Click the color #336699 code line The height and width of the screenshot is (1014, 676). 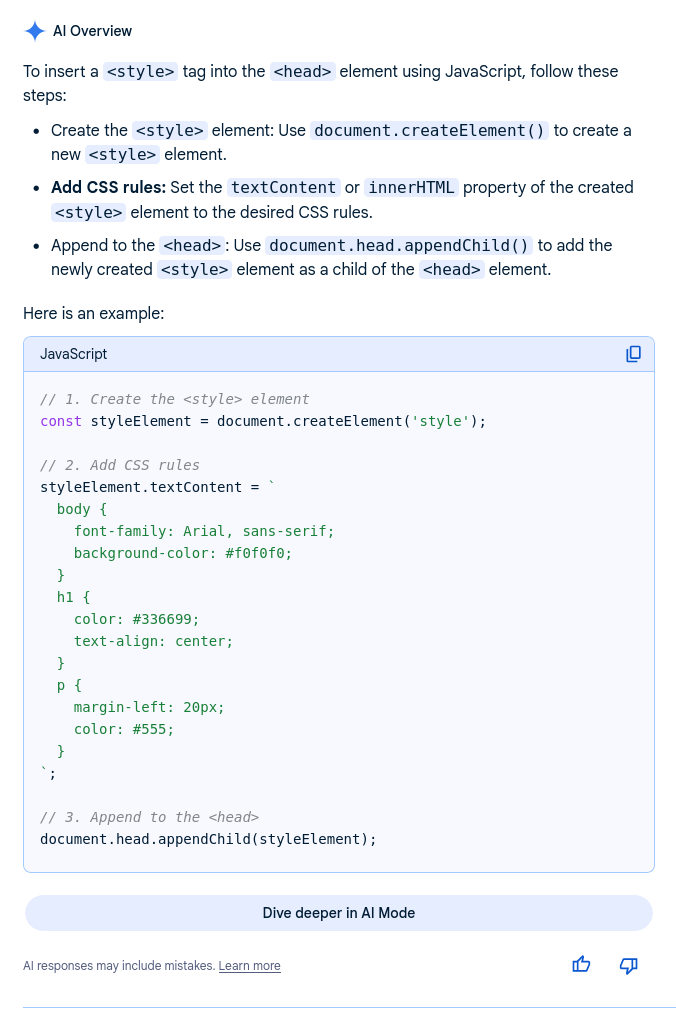pyautogui.click(x=137, y=619)
